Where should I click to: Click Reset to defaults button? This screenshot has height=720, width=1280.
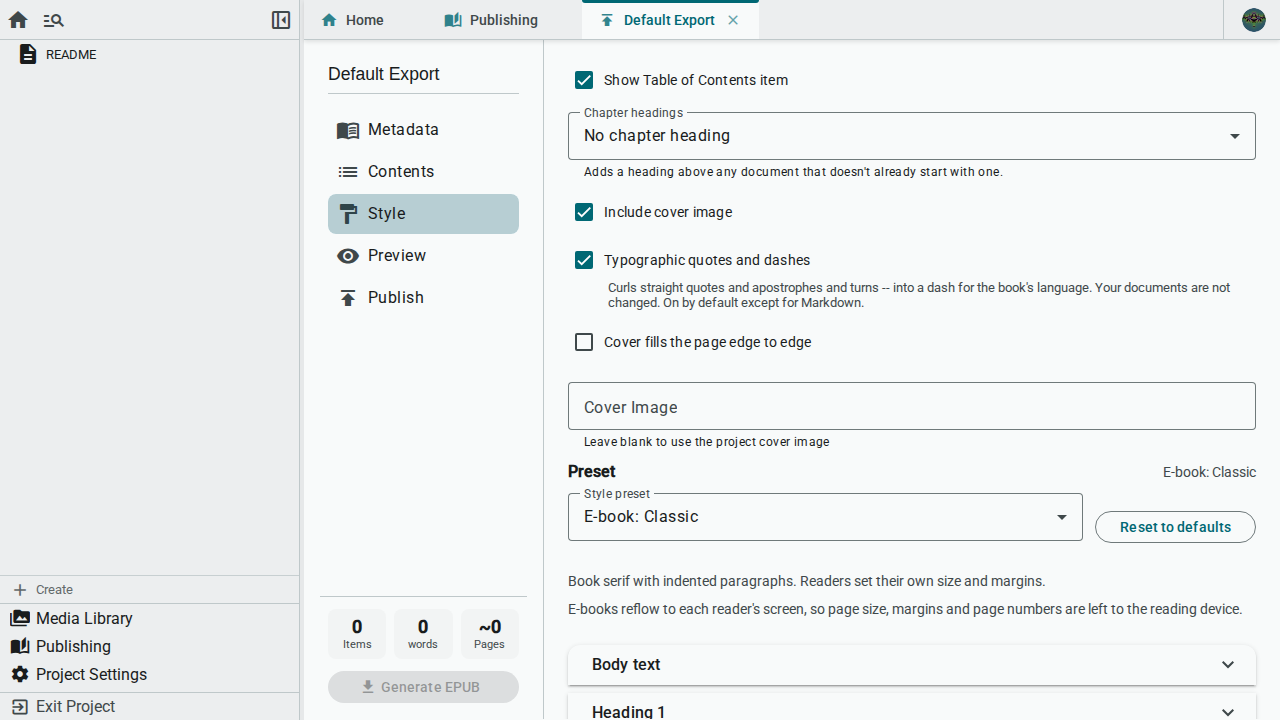click(1175, 527)
